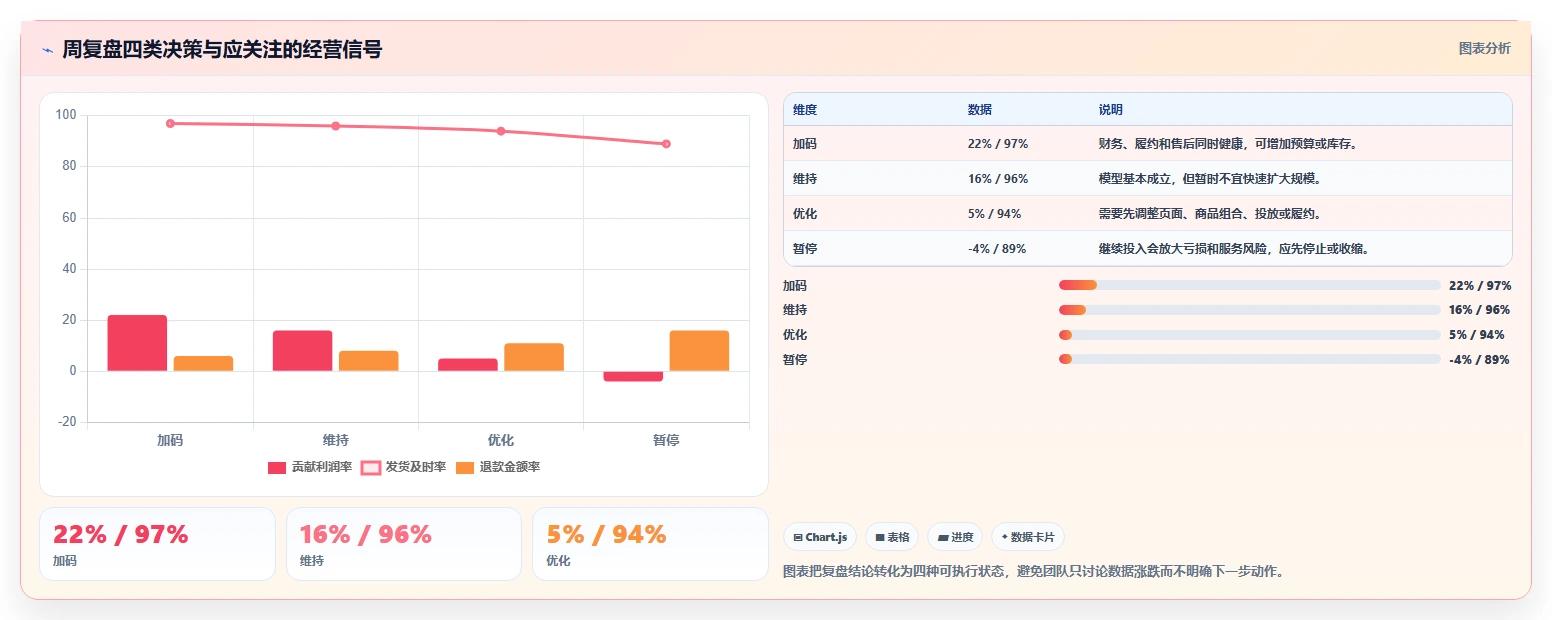The width and height of the screenshot is (1552, 620).
Task: Click the red 加码 贡献利润率 bar
Action: coord(137,343)
